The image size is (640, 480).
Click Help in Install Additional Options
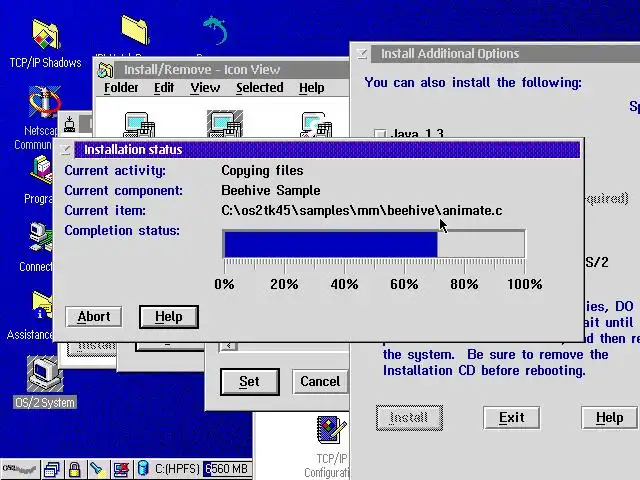tap(609, 418)
